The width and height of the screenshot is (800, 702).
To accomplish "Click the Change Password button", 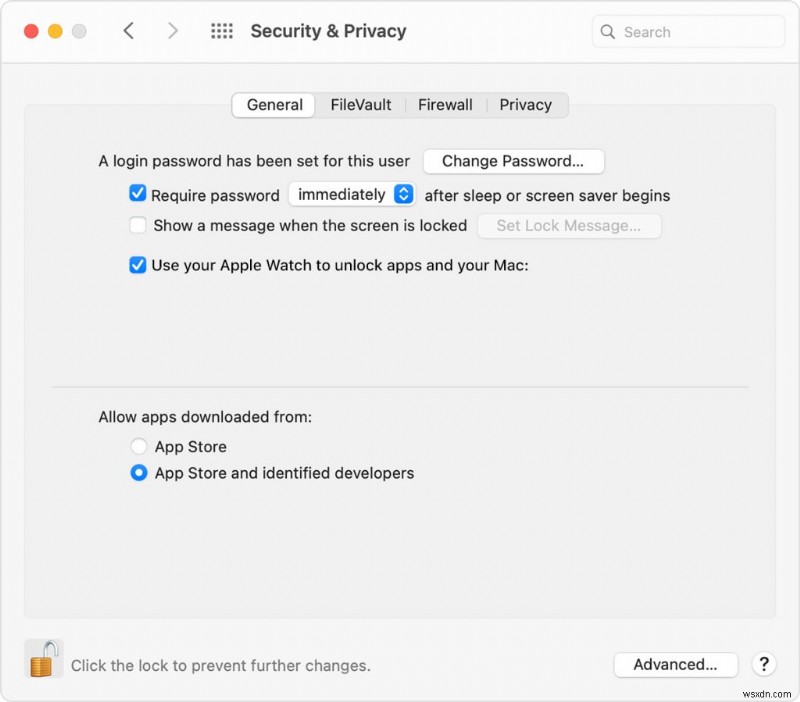I will click(x=513, y=161).
